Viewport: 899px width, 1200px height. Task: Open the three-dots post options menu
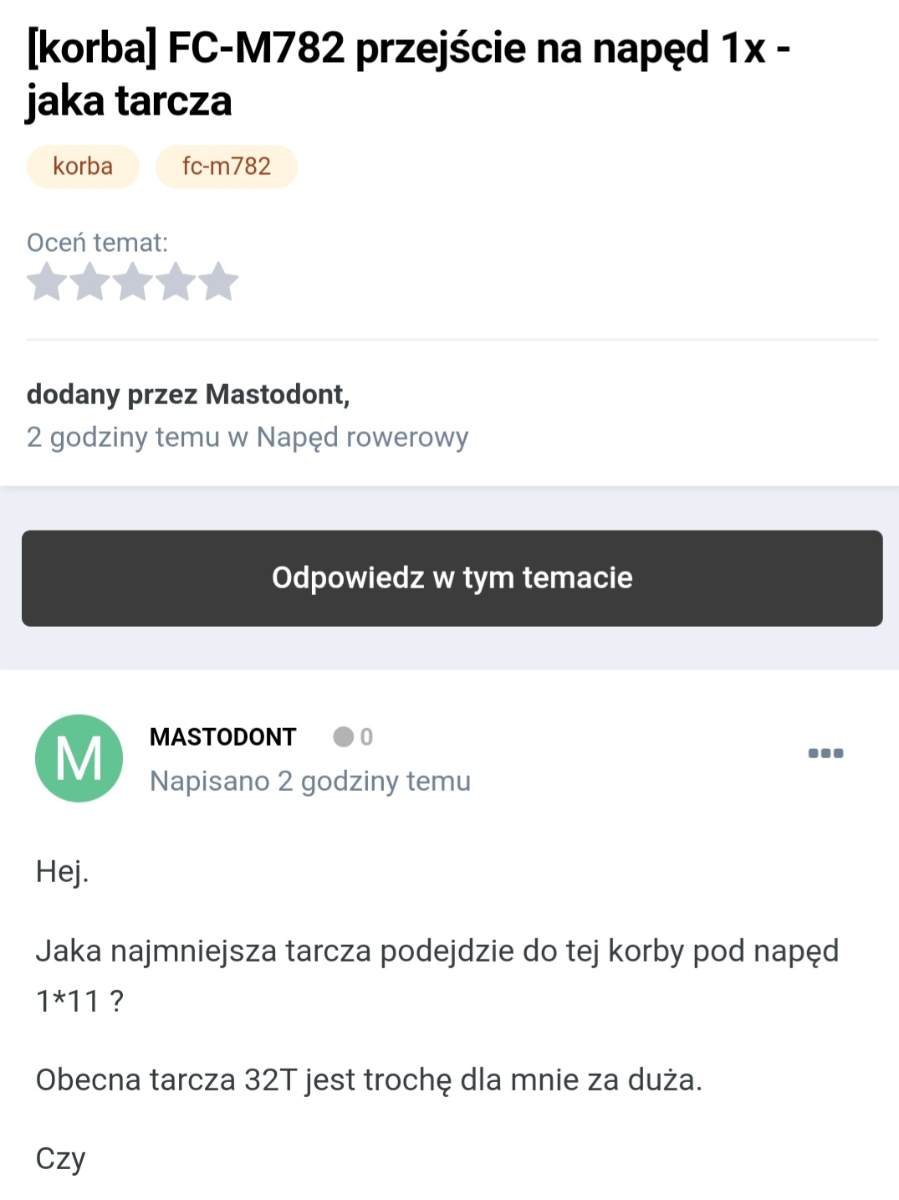tap(826, 753)
